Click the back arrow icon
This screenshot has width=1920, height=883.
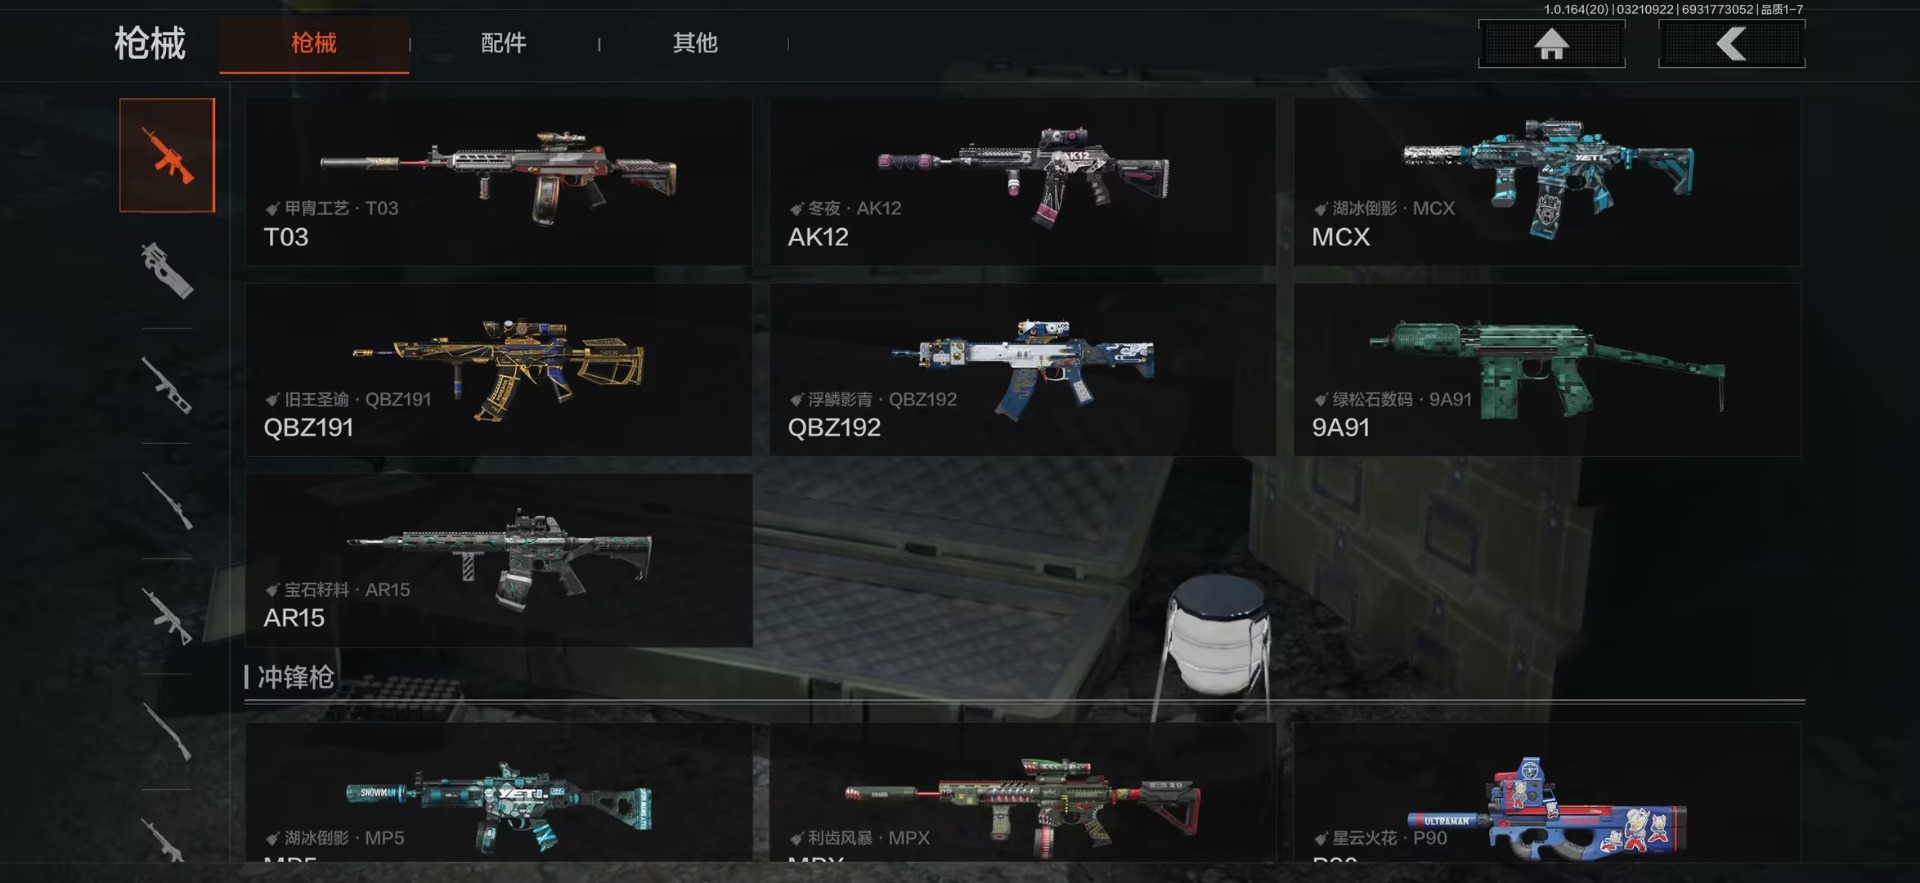(1731, 44)
